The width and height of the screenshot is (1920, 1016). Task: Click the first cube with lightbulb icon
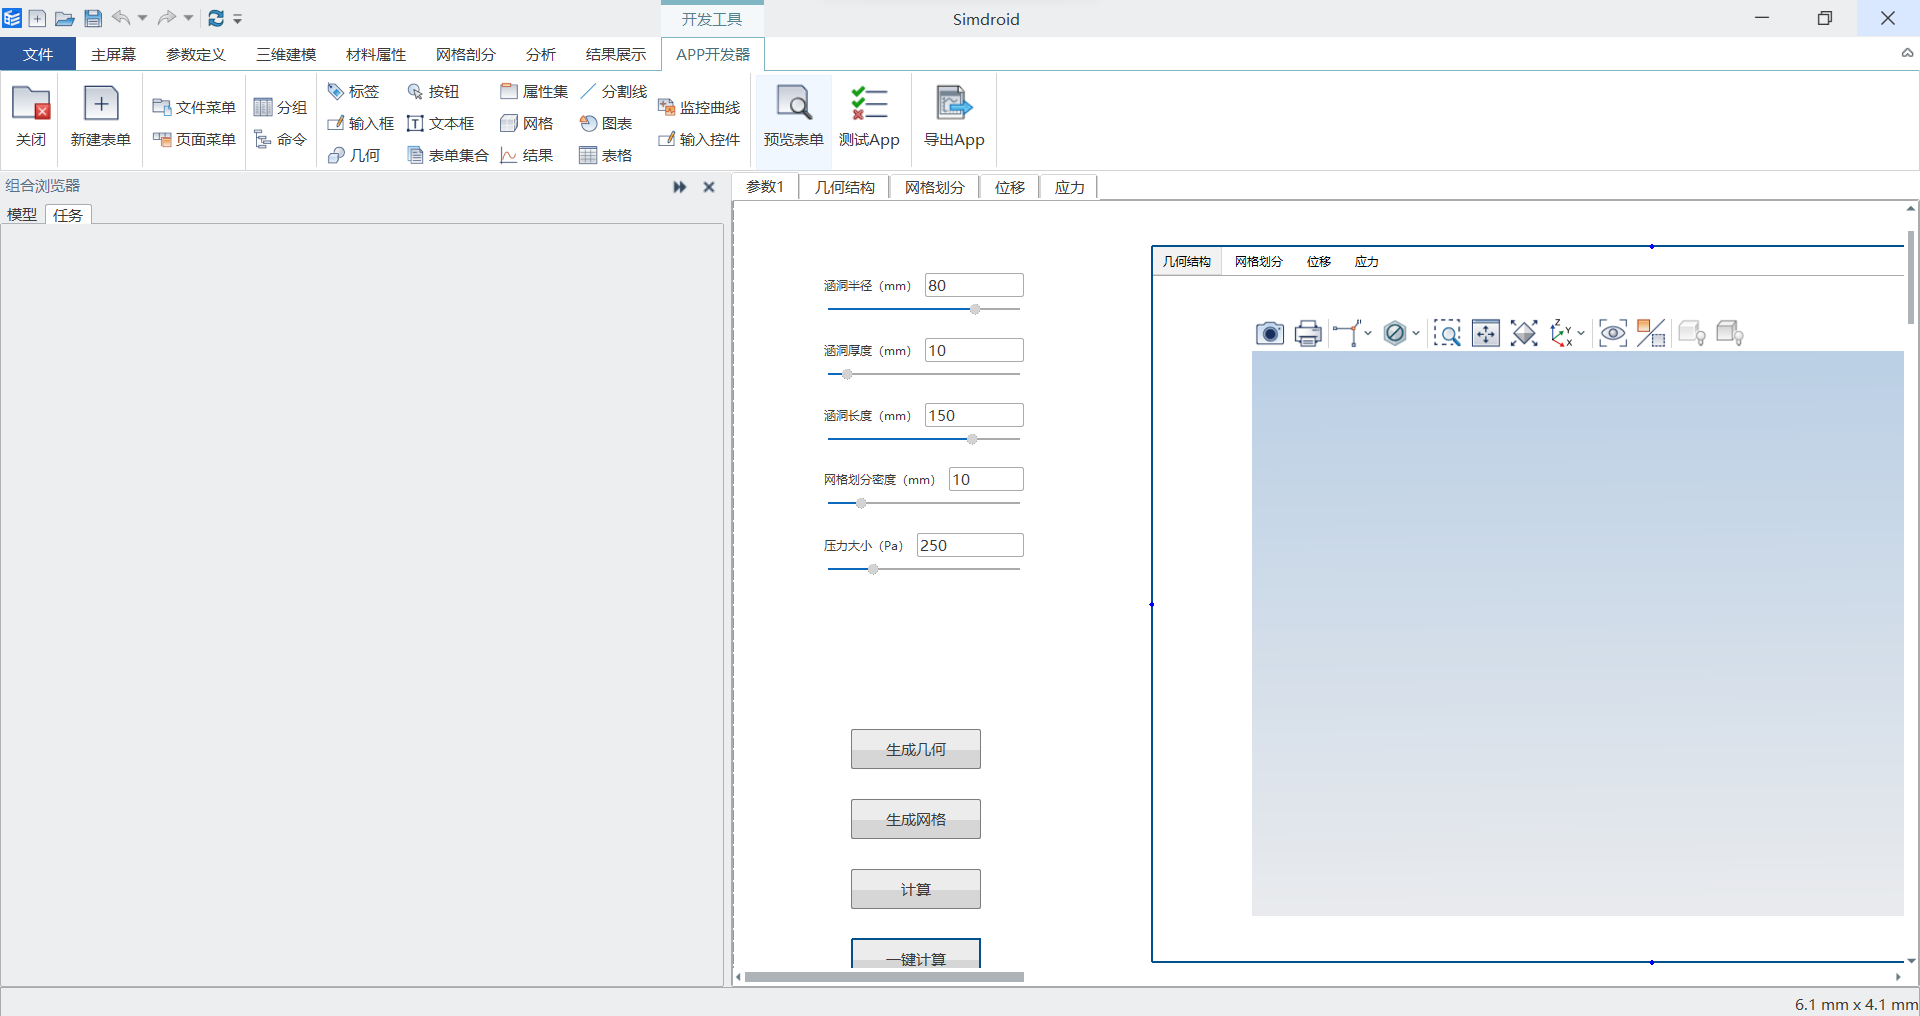(1692, 333)
